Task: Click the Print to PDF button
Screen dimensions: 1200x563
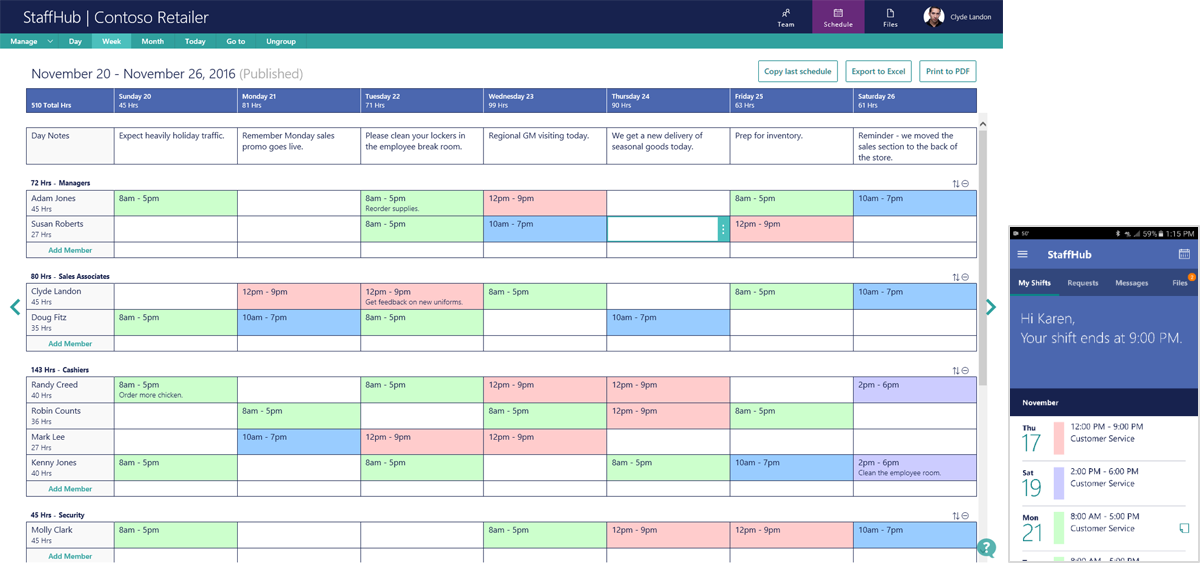Action: (947, 71)
